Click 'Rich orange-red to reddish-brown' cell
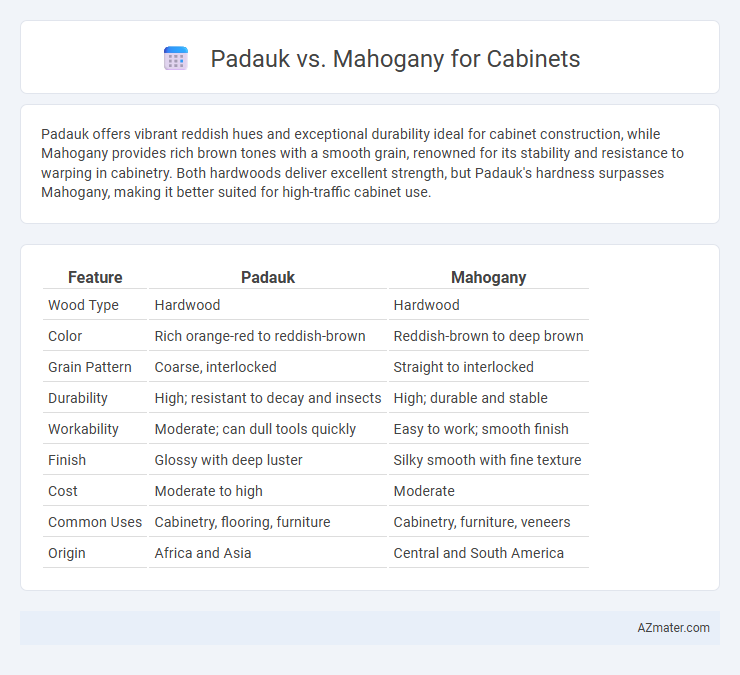This screenshot has width=740, height=675. tap(260, 336)
